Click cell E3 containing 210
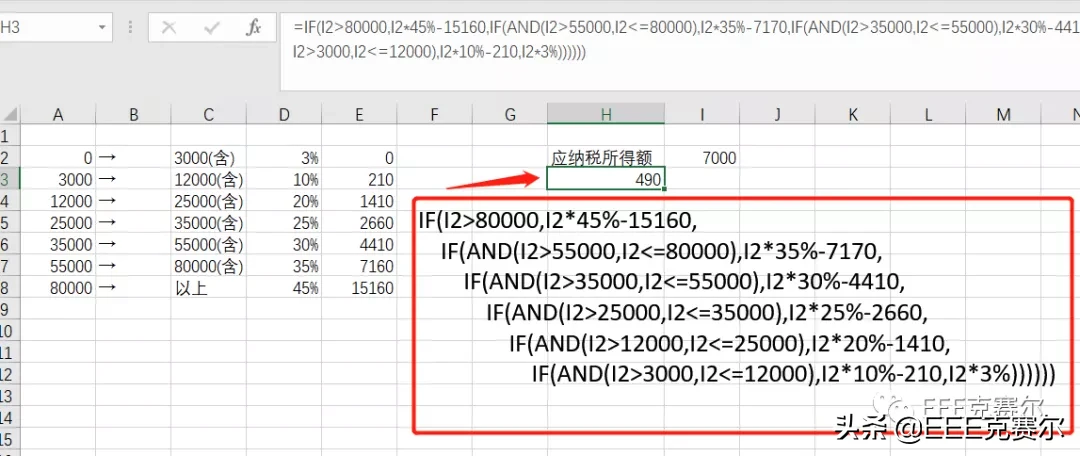This screenshot has width=1080, height=456. click(359, 180)
